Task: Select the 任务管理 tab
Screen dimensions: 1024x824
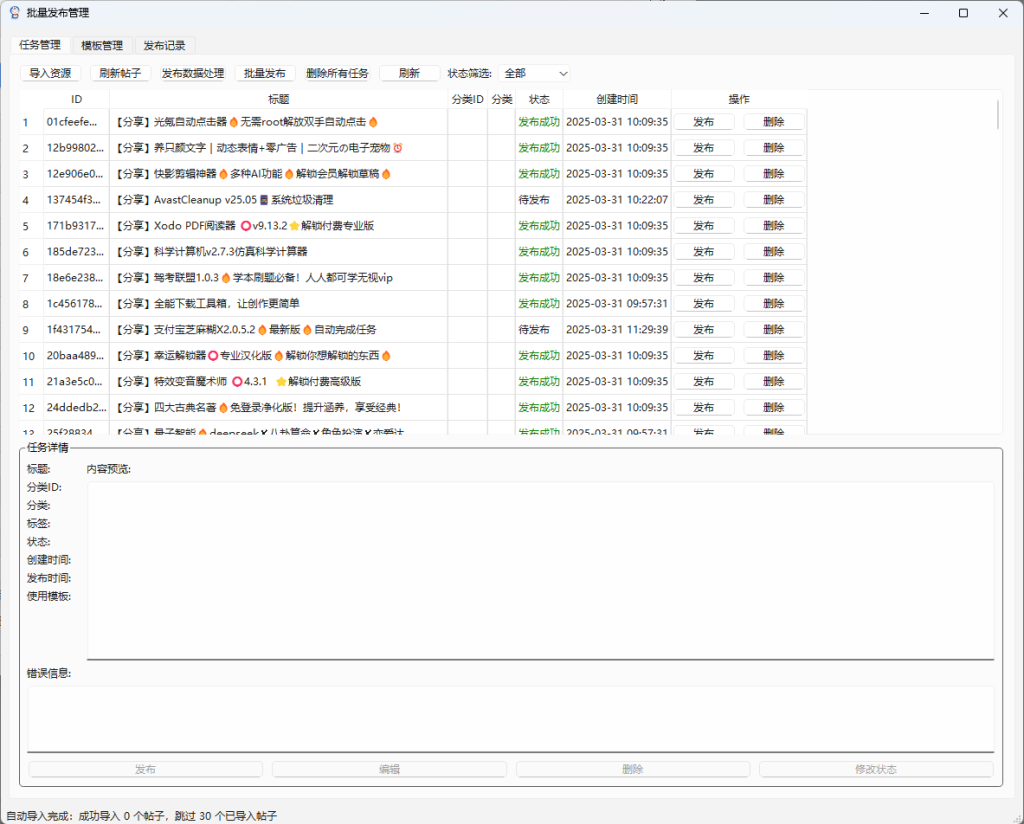Action: [x=40, y=45]
